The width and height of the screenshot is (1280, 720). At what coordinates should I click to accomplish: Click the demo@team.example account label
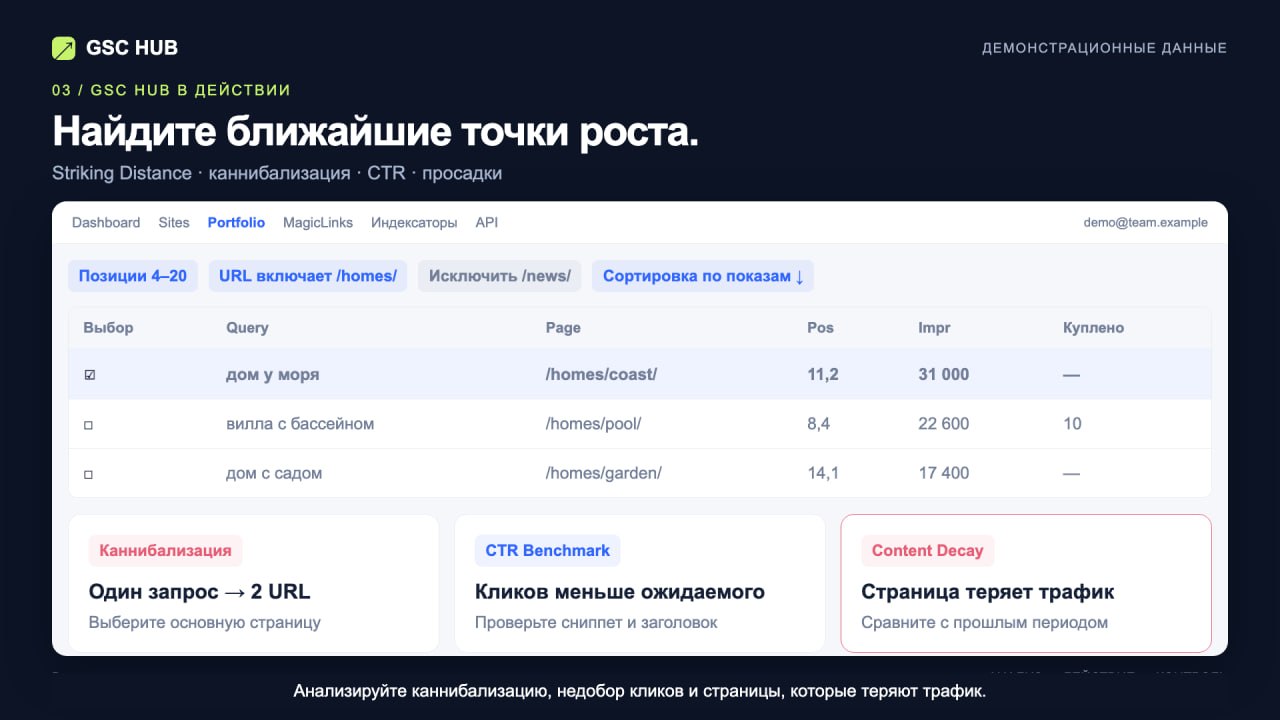click(1146, 223)
